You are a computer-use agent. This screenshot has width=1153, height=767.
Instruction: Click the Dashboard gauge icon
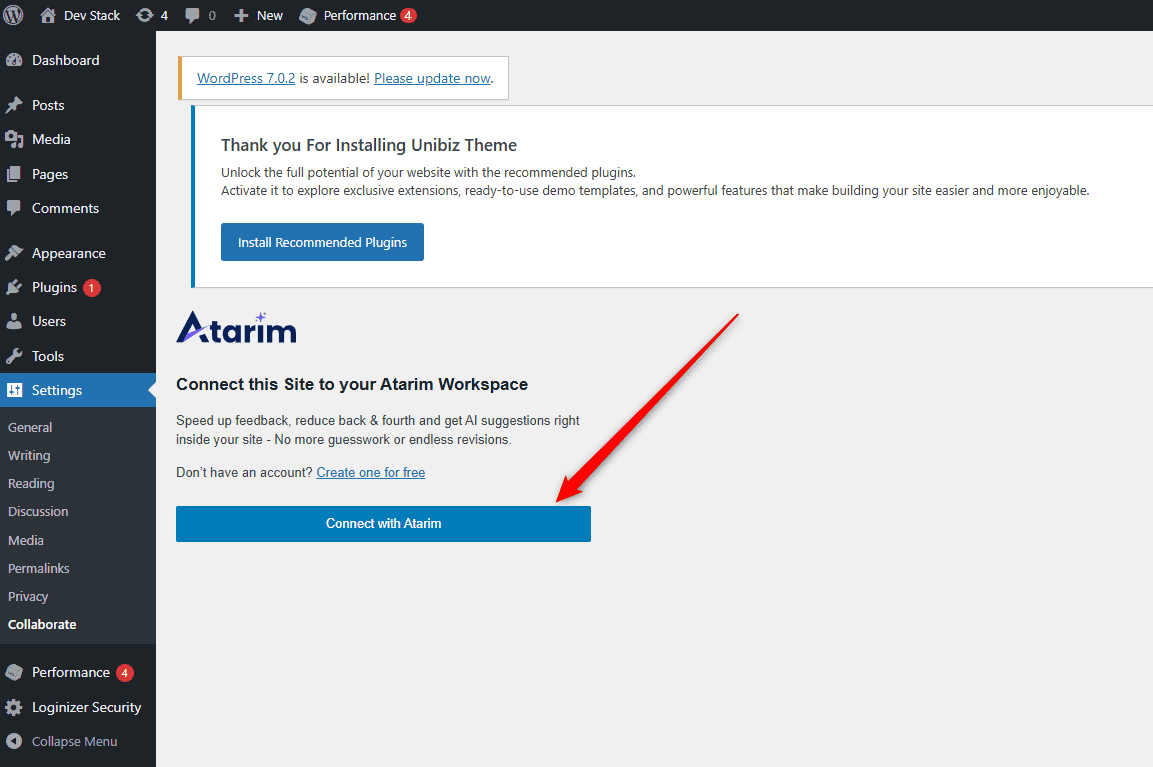coord(14,60)
